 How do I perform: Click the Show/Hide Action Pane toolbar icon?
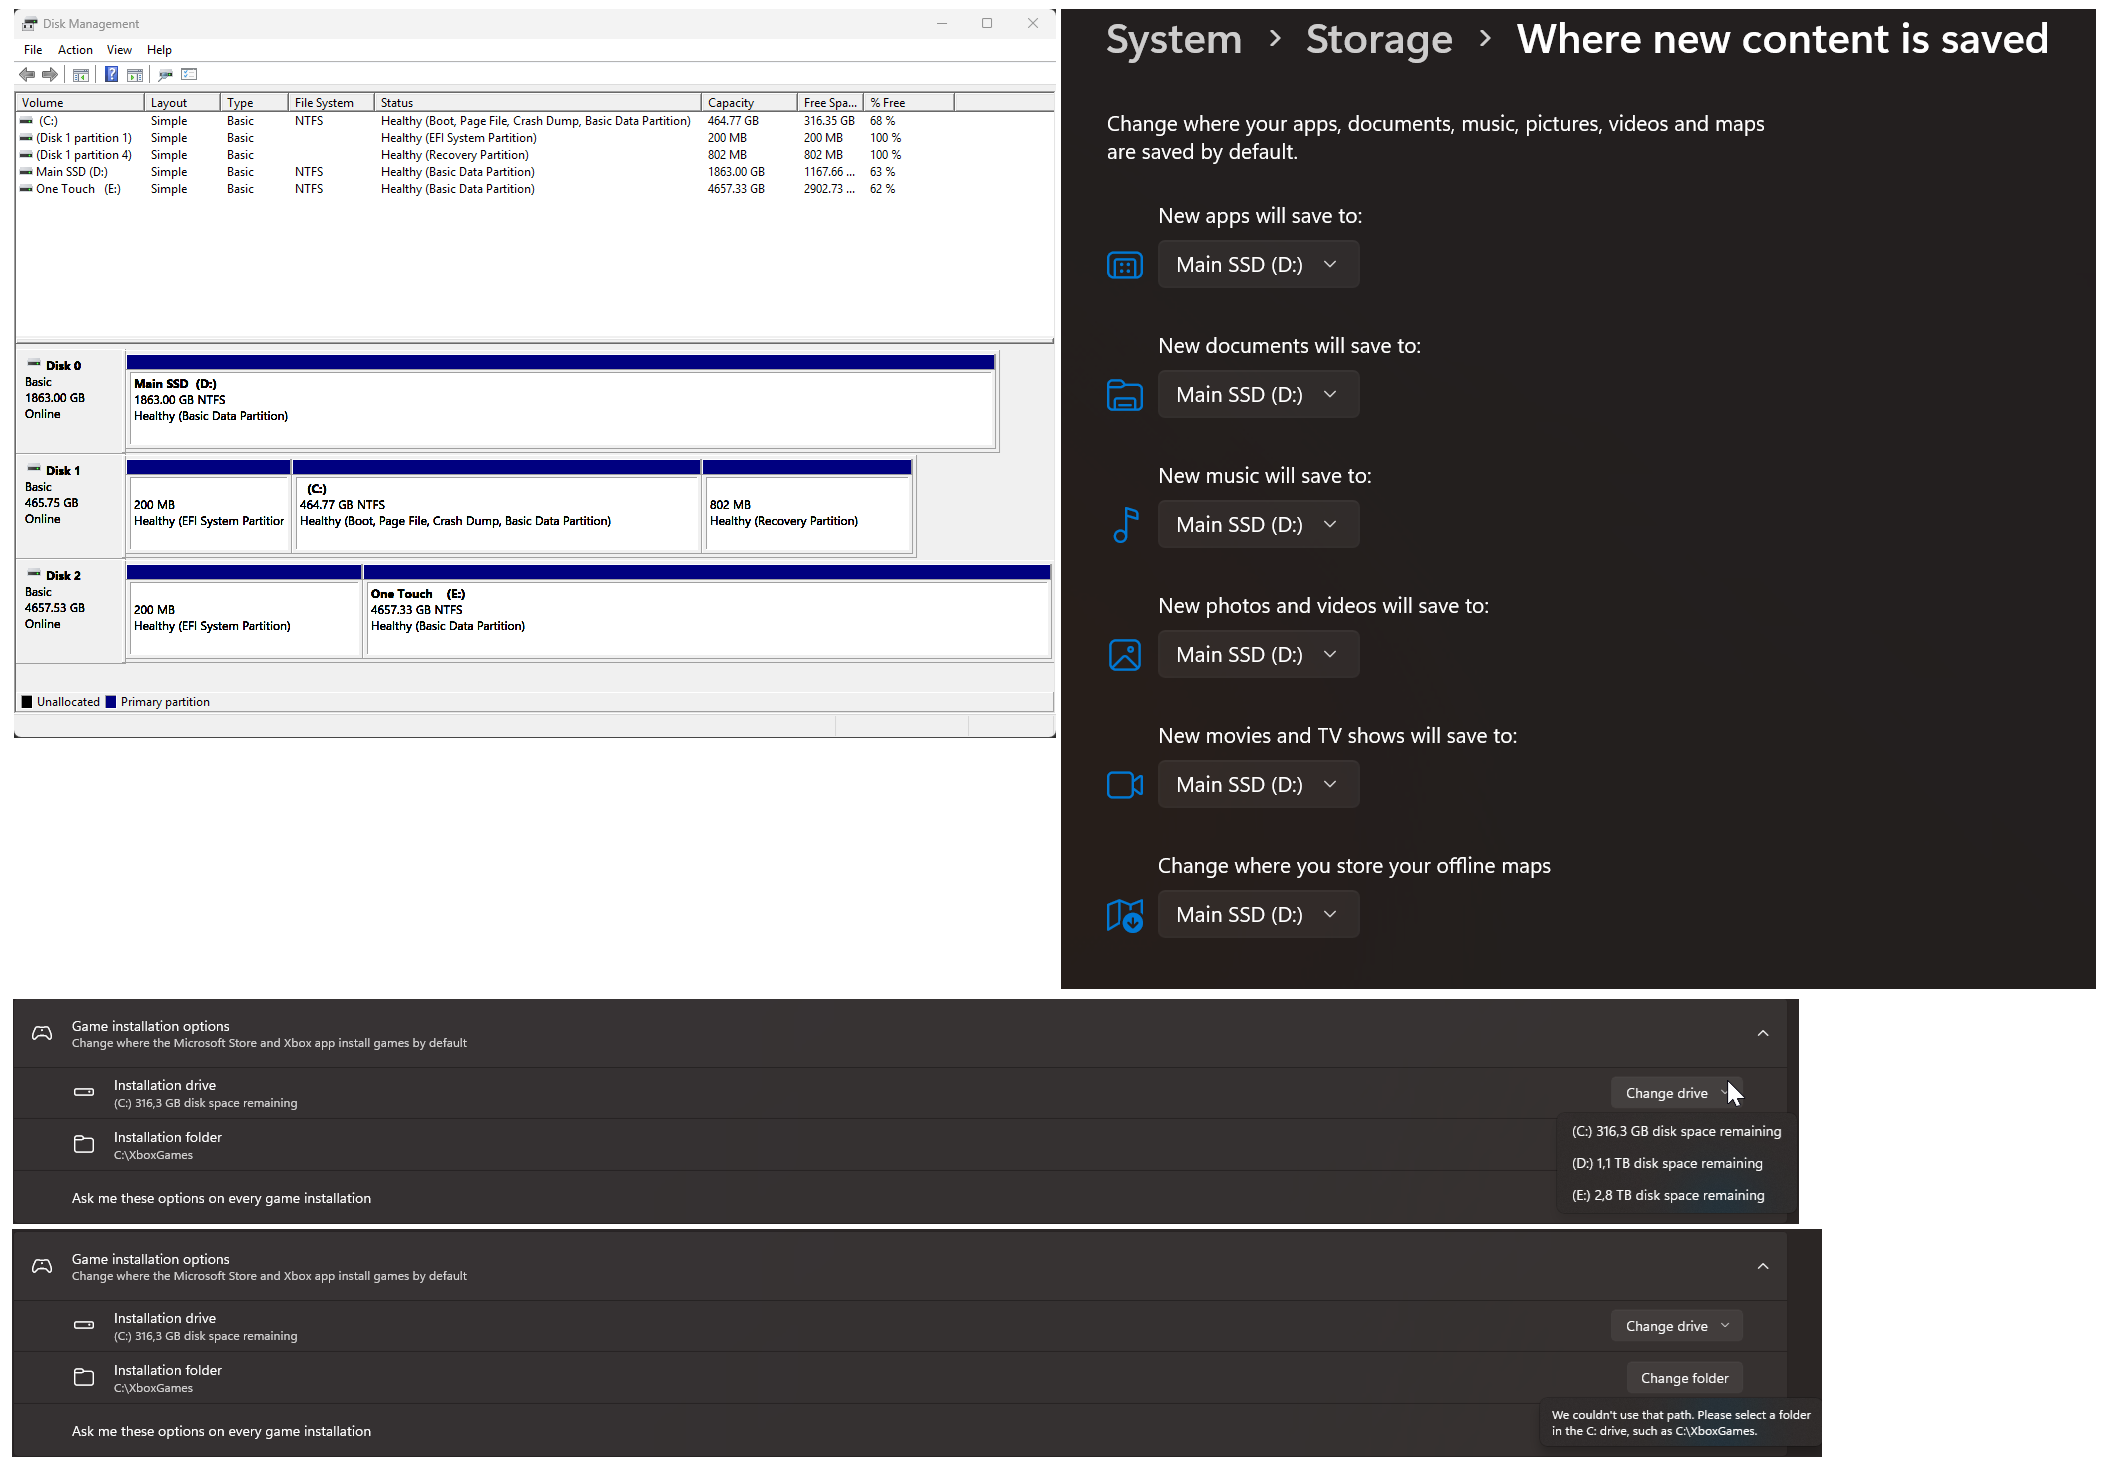[x=135, y=74]
